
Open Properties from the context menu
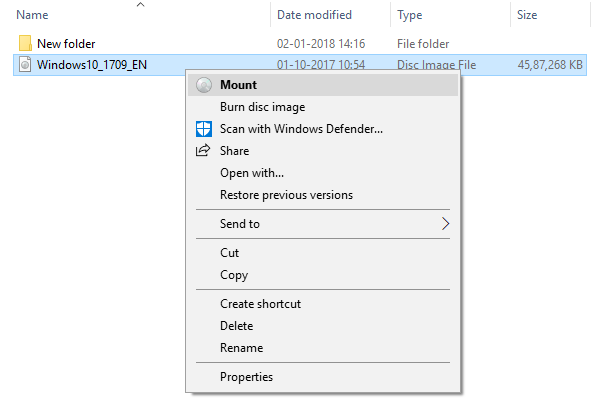click(323, 377)
